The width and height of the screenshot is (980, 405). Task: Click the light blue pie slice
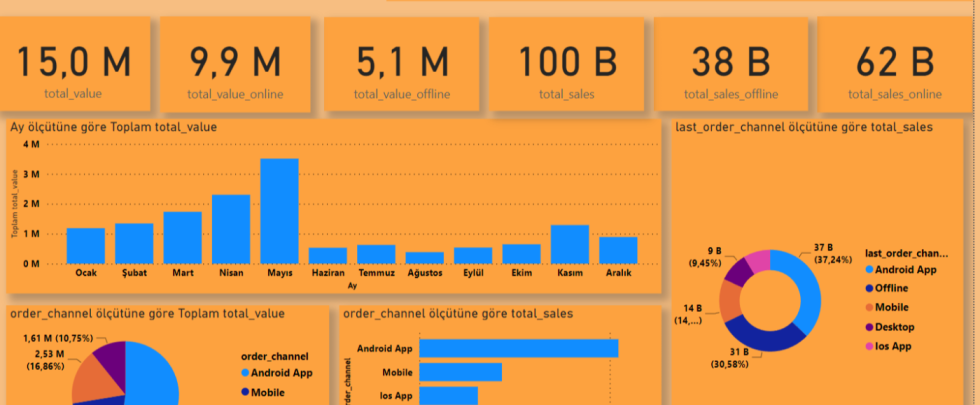153,375
